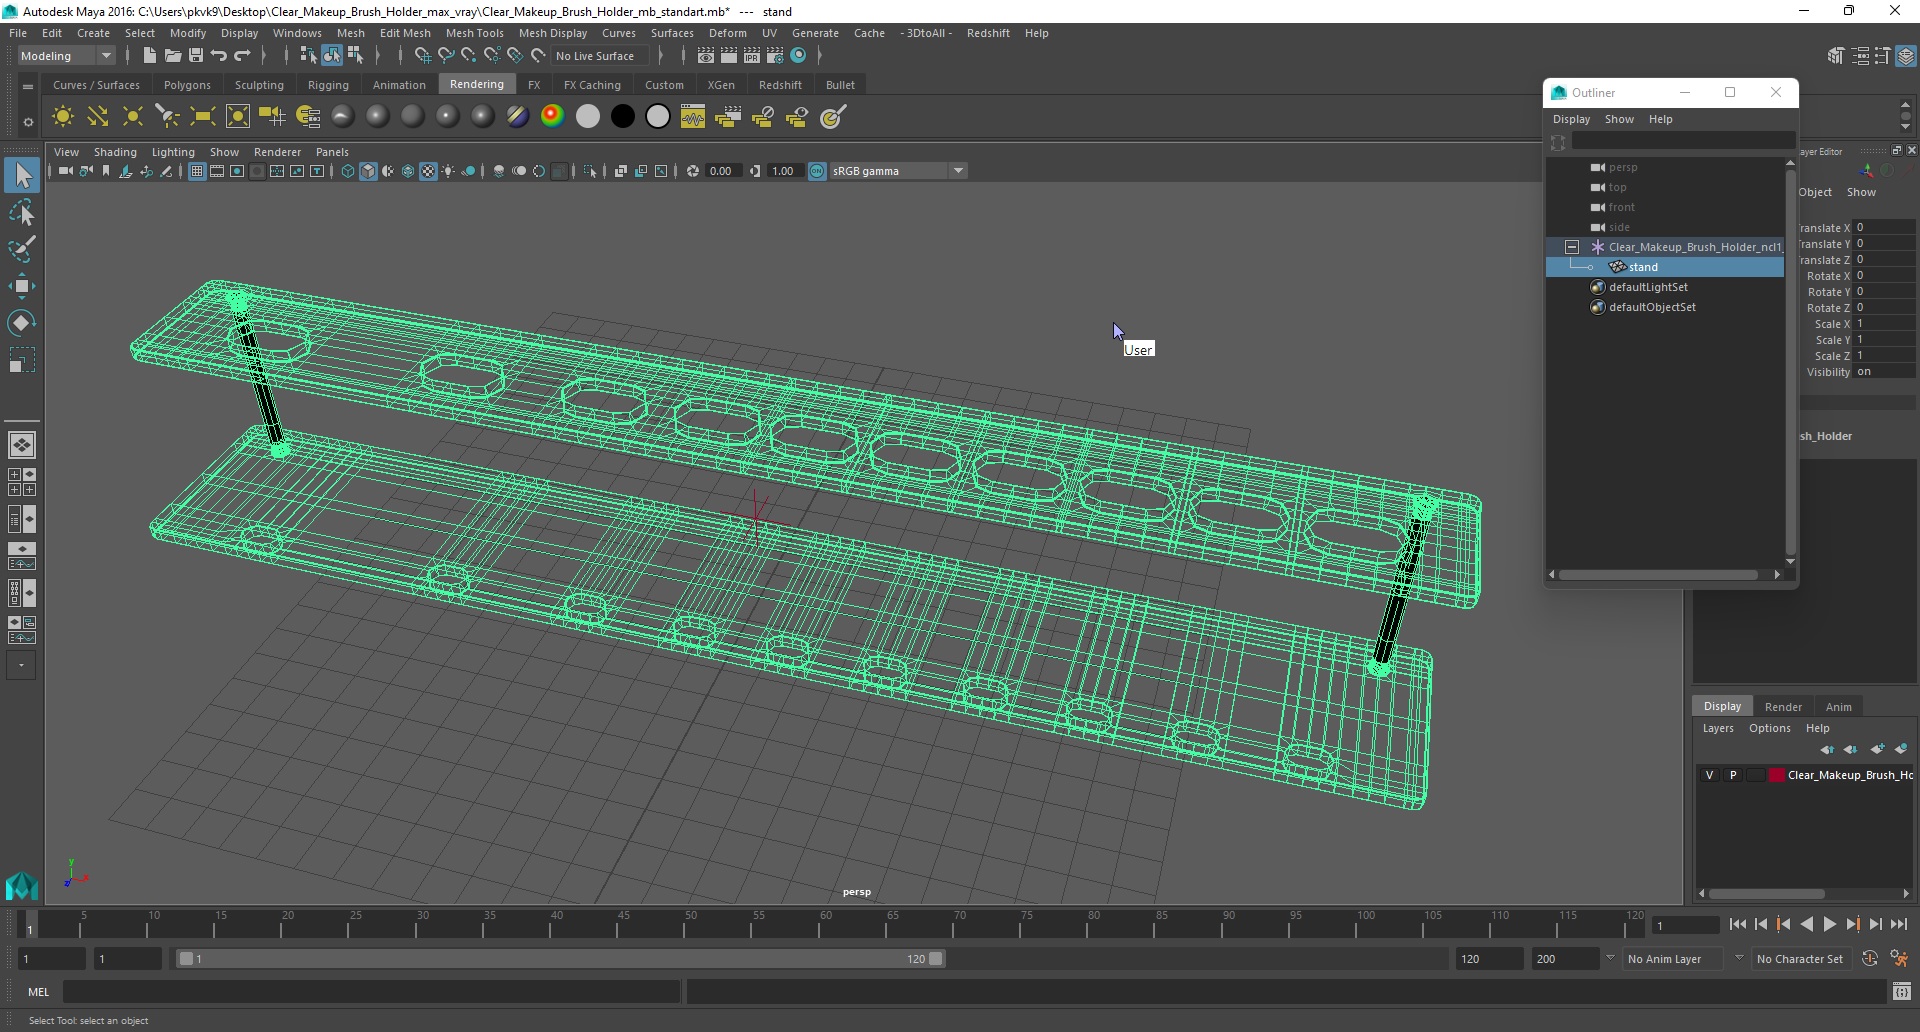Click the Undo icon in status line
This screenshot has width=1920, height=1032.
(x=219, y=56)
